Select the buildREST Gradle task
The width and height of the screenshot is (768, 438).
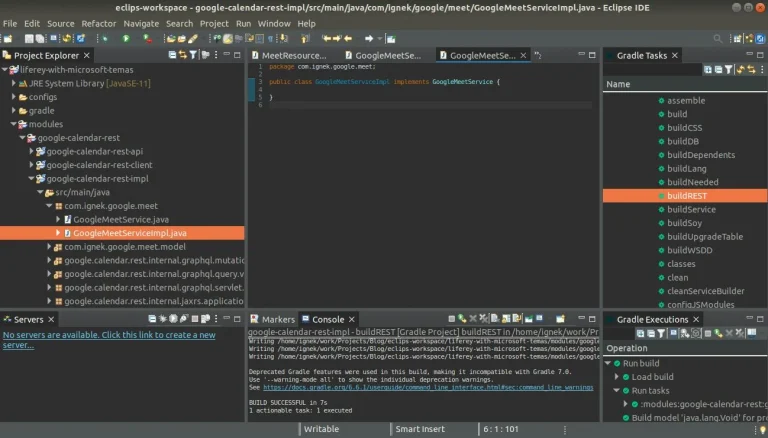(686, 196)
